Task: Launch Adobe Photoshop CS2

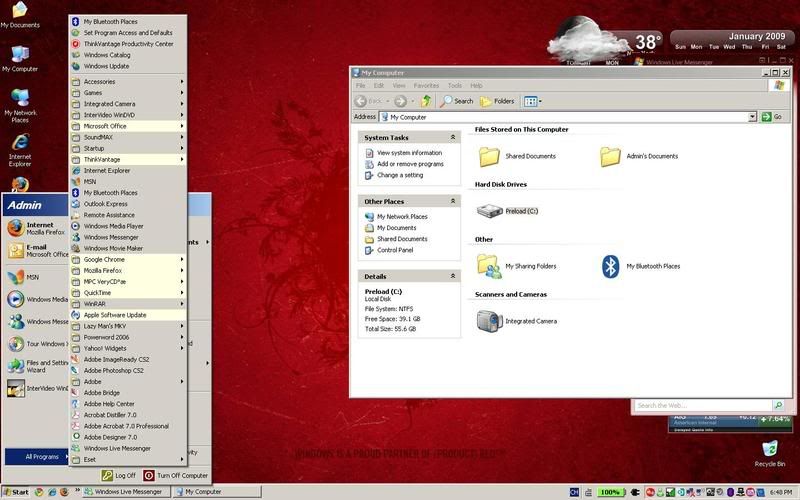Action: [x=128, y=370]
